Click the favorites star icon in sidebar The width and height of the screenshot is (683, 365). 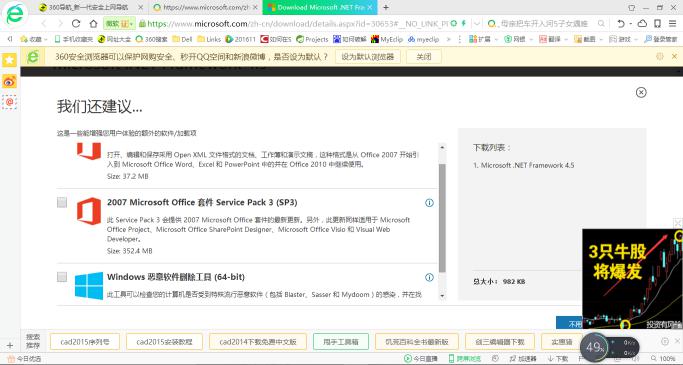coord(9,60)
